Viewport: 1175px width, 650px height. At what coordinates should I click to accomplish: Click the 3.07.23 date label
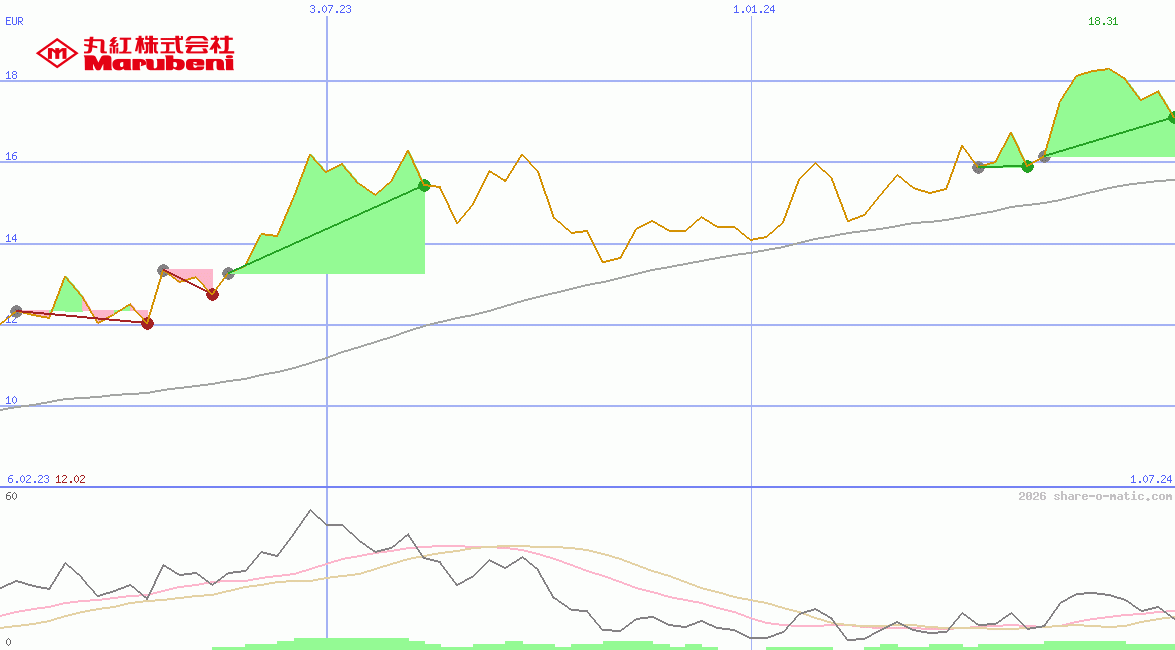tap(330, 8)
